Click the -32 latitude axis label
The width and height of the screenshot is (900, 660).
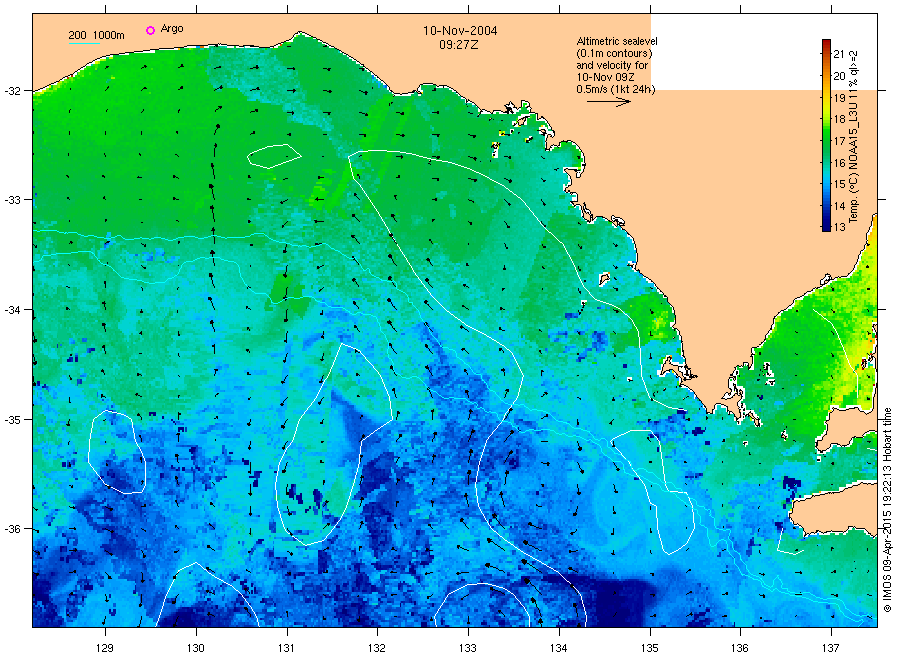pos(12,91)
